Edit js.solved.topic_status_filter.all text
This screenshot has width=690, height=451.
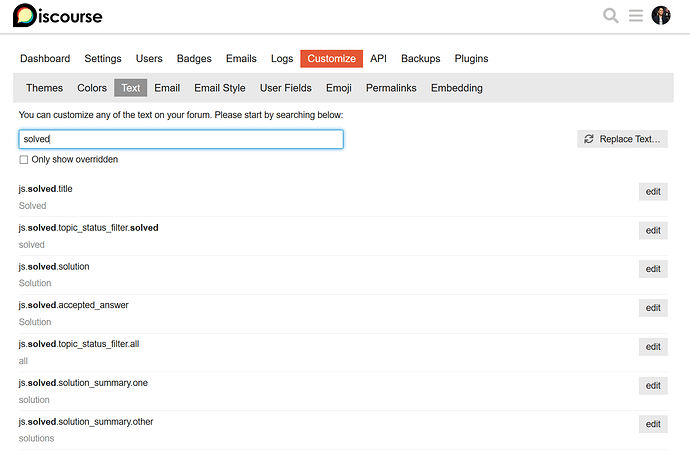pyautogui.click(x=653, y=347)
